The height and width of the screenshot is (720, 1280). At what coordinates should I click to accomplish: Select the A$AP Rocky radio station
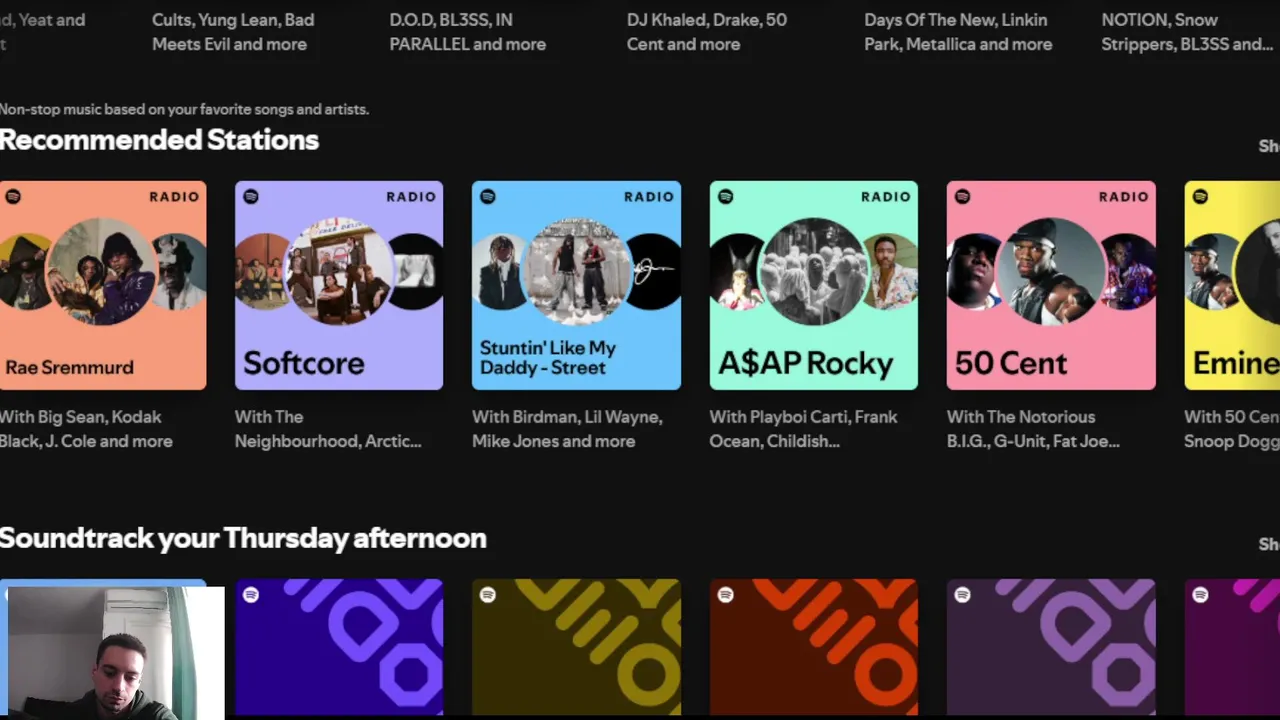(813, 285)
